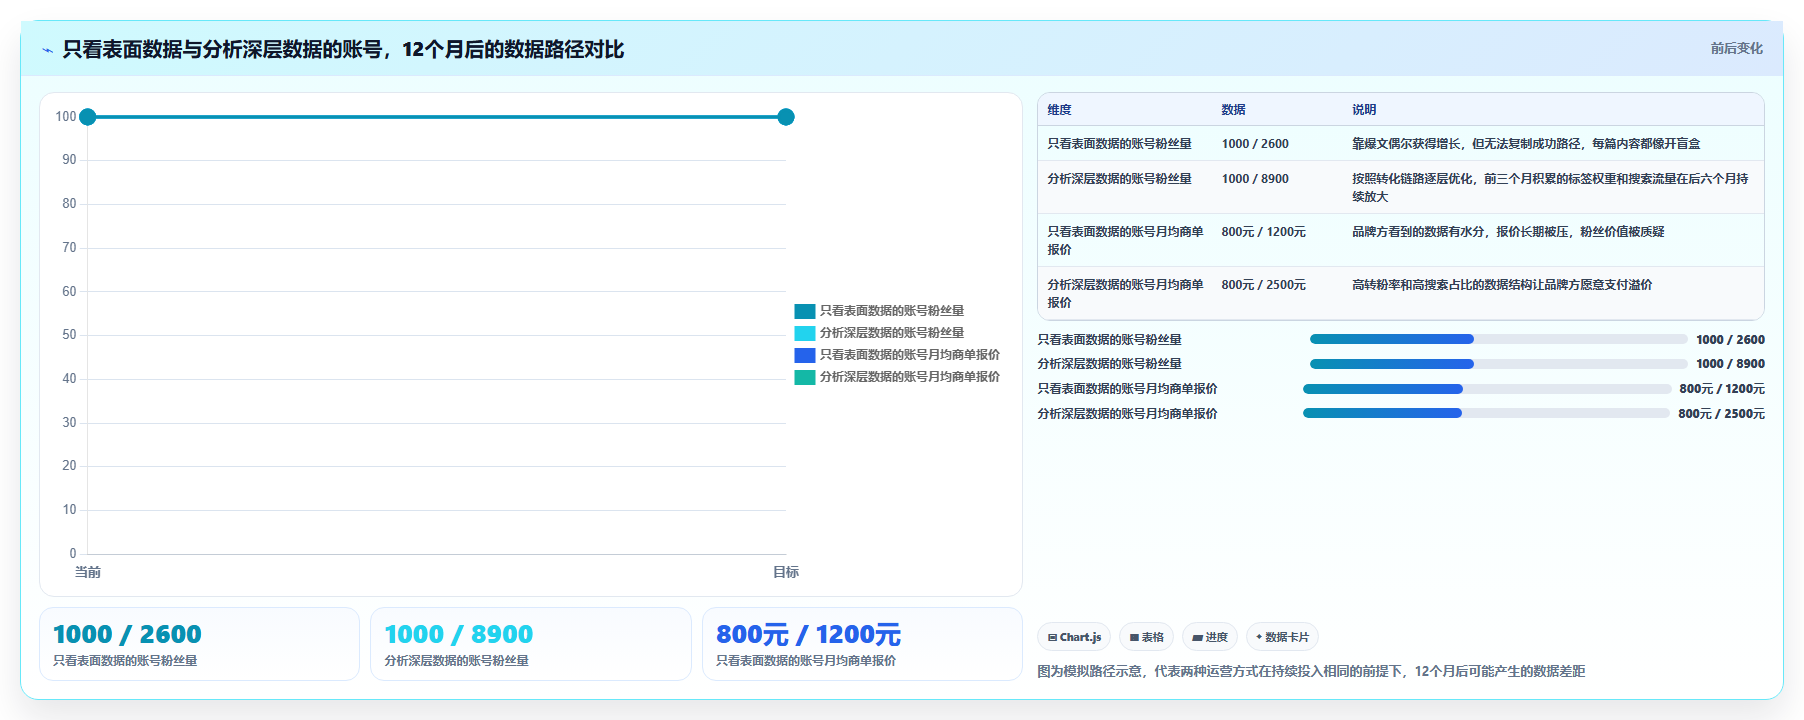Click the y-axis label 100

[66, 117]
